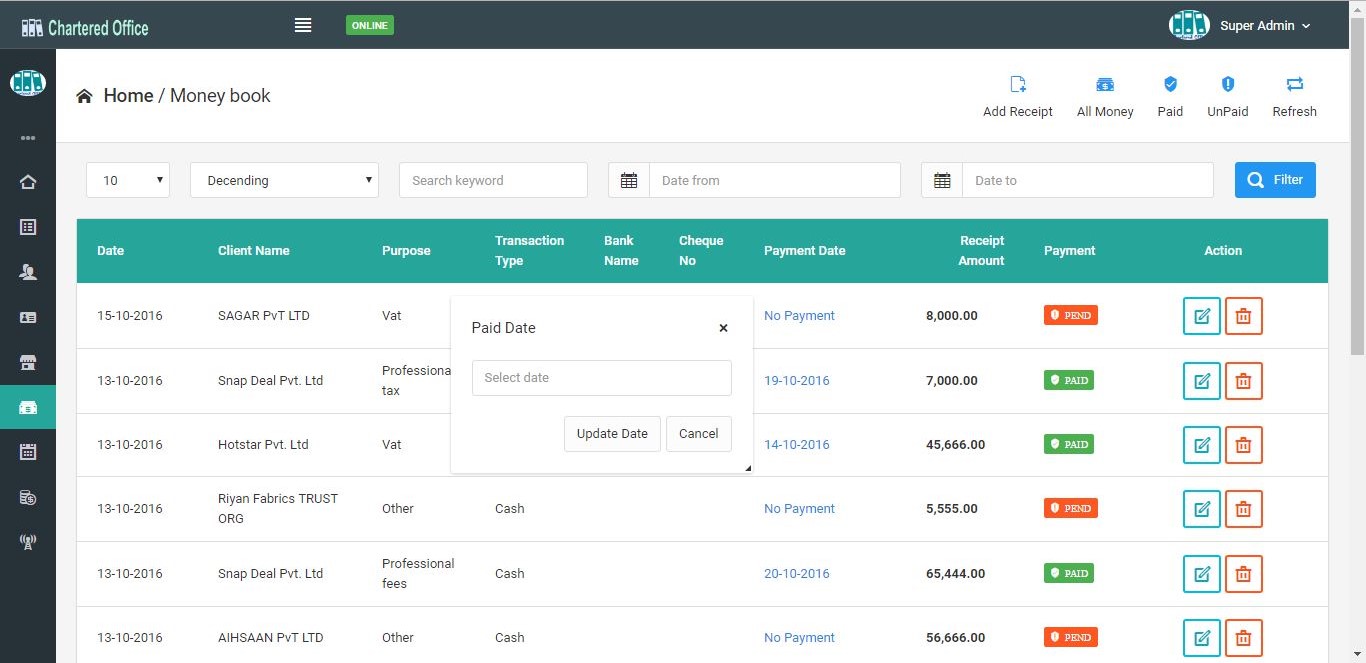Click the blue Filter button
The image size is (1366, 663).
tap(1275, 180)
